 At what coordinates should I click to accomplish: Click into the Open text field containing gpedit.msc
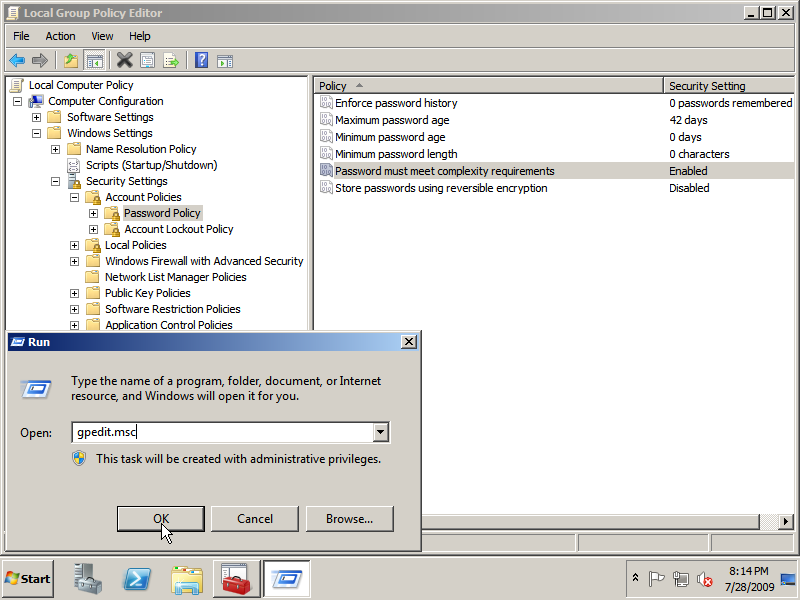point(222,432)
